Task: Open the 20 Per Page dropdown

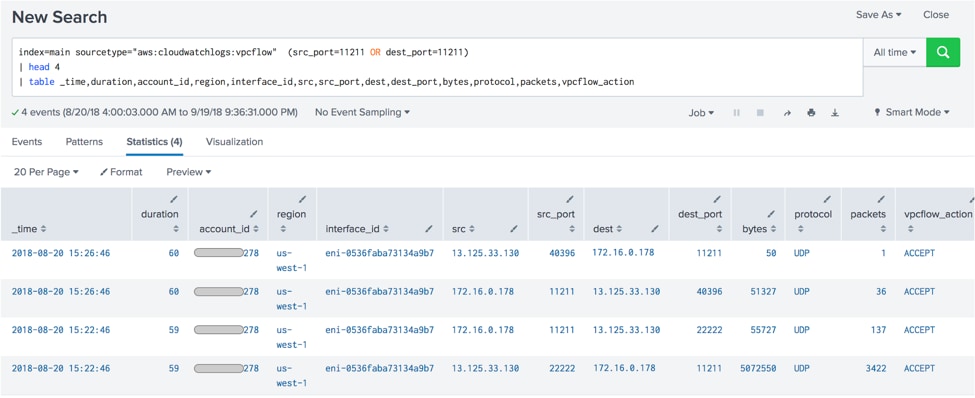Action: 46,172
